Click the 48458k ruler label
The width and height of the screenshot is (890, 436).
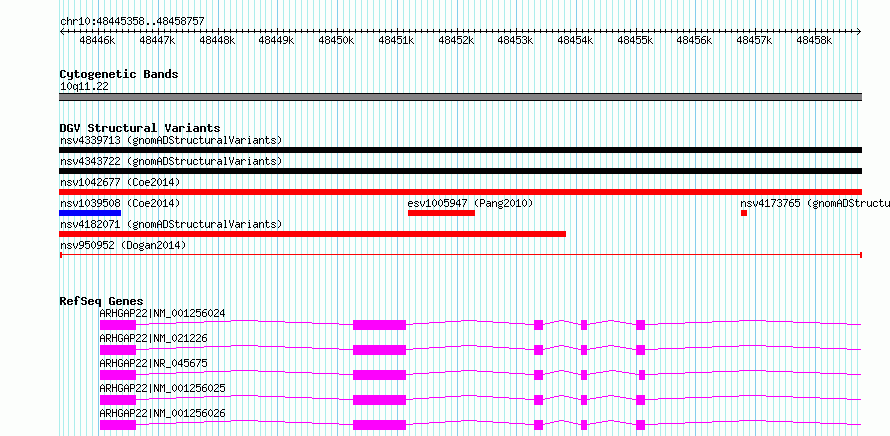coord(815,40)
